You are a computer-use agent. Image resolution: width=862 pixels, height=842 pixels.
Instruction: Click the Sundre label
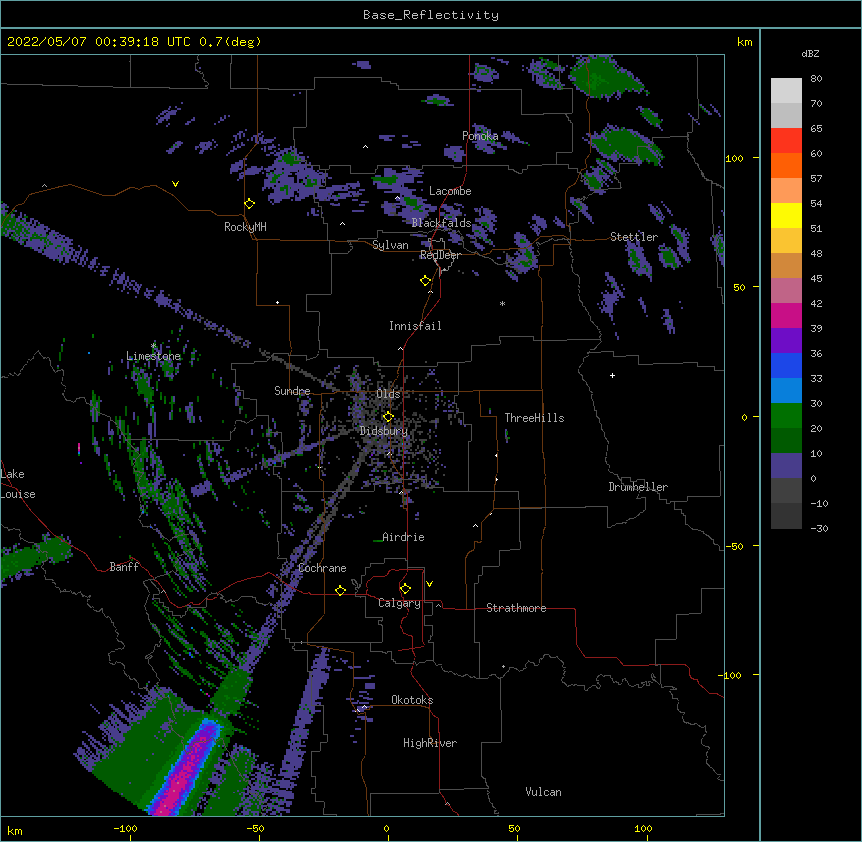point(292,391)
